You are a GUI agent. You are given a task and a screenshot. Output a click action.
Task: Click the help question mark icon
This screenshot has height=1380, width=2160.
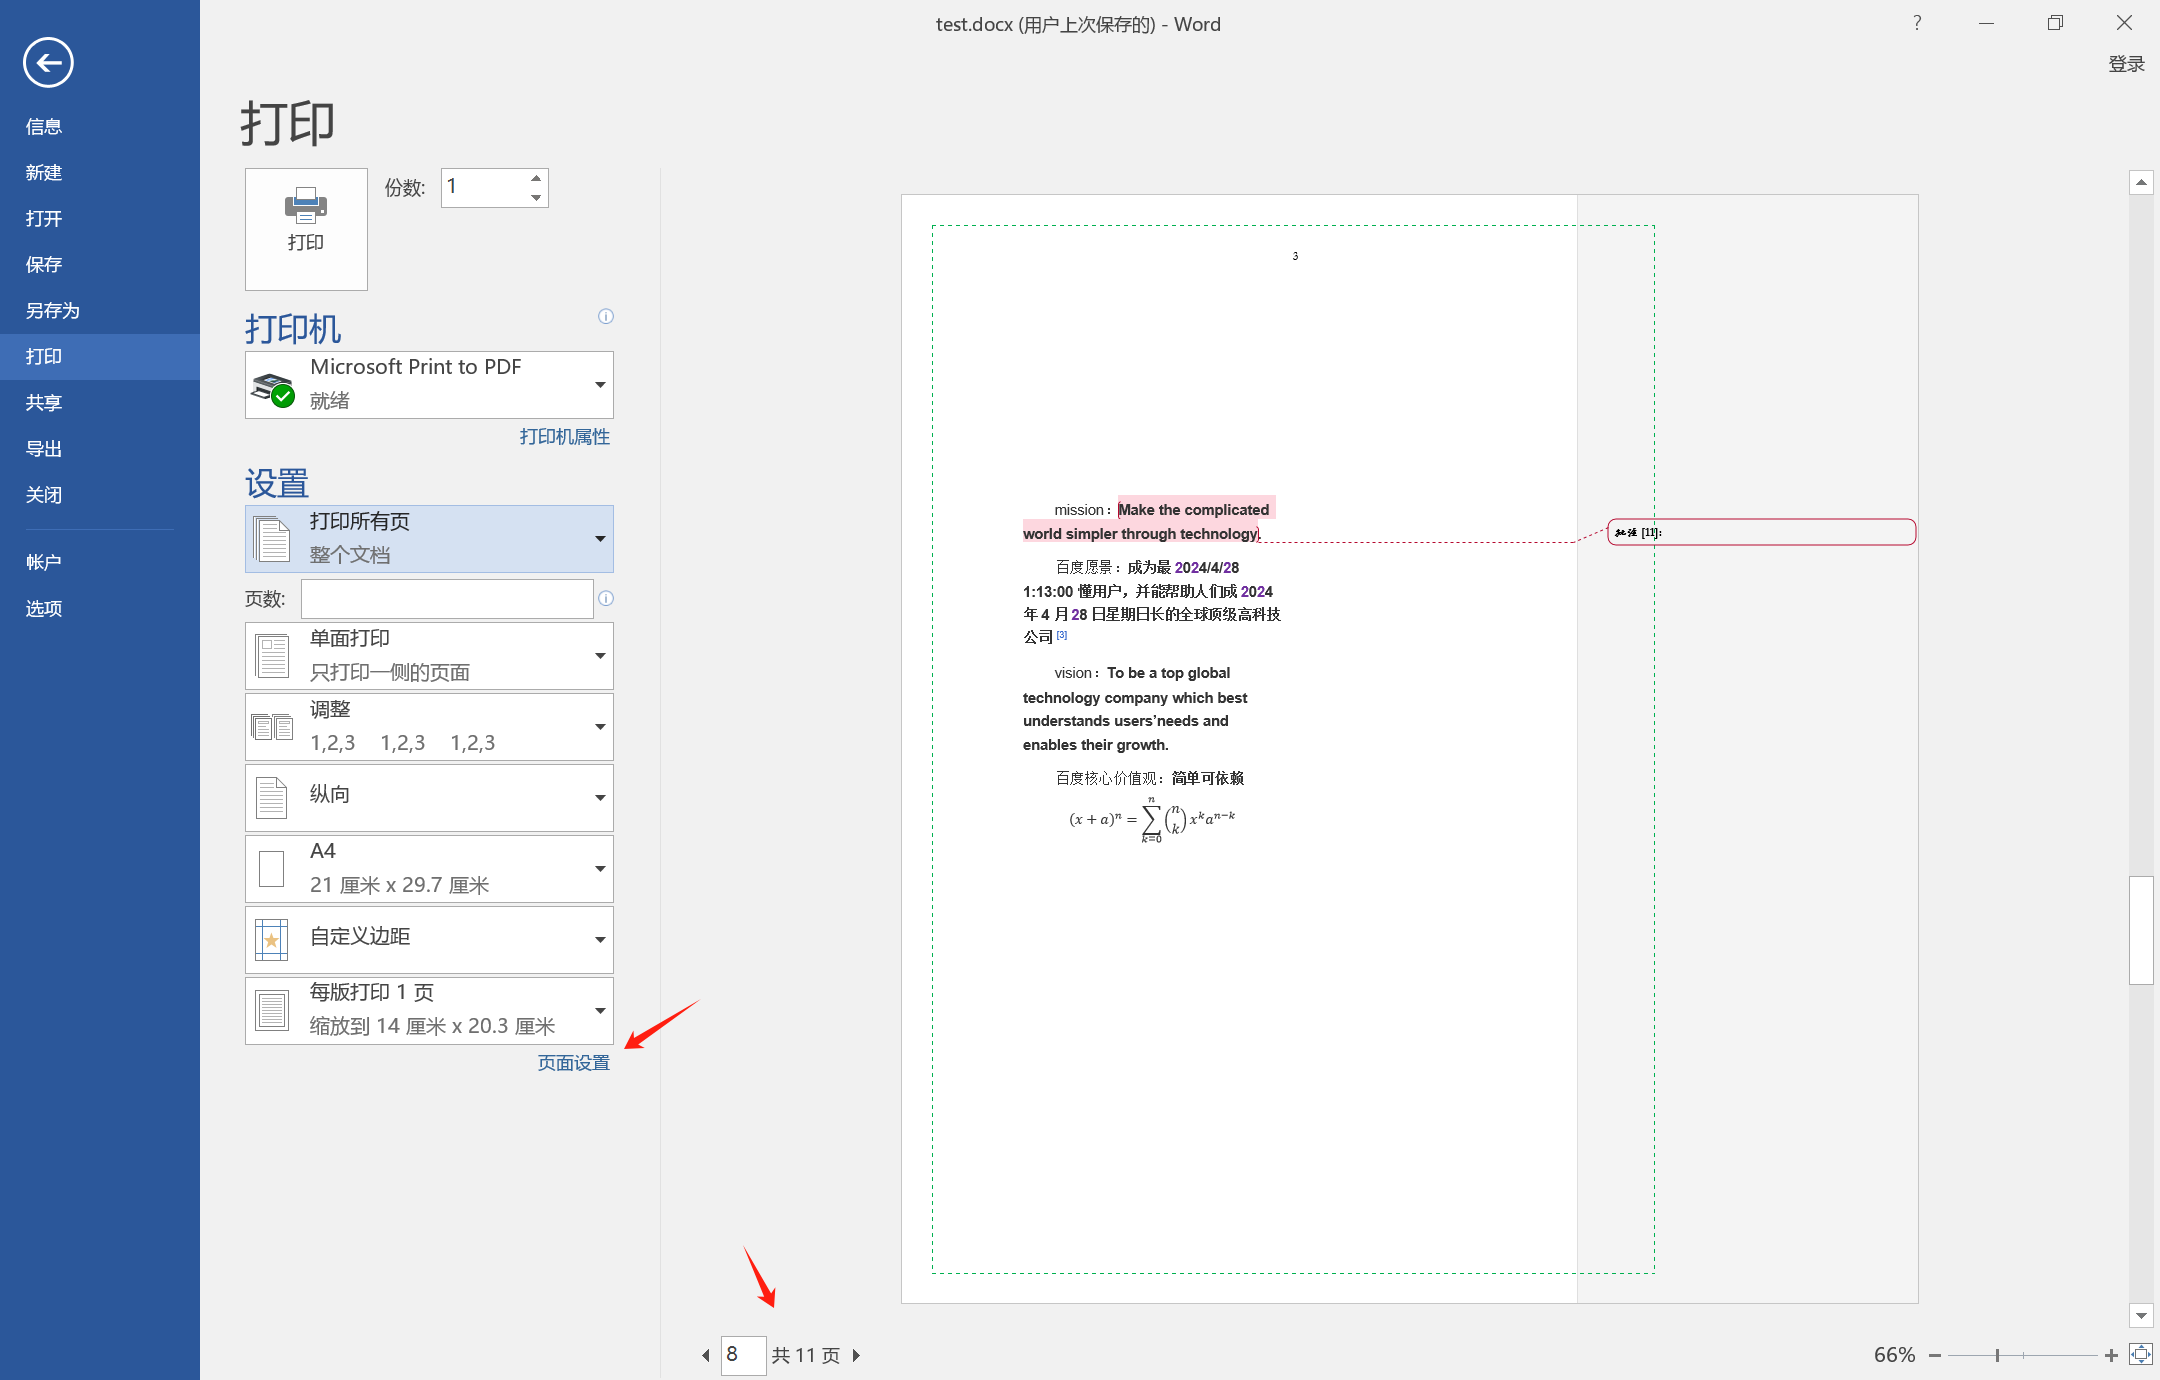point(1917,23)
